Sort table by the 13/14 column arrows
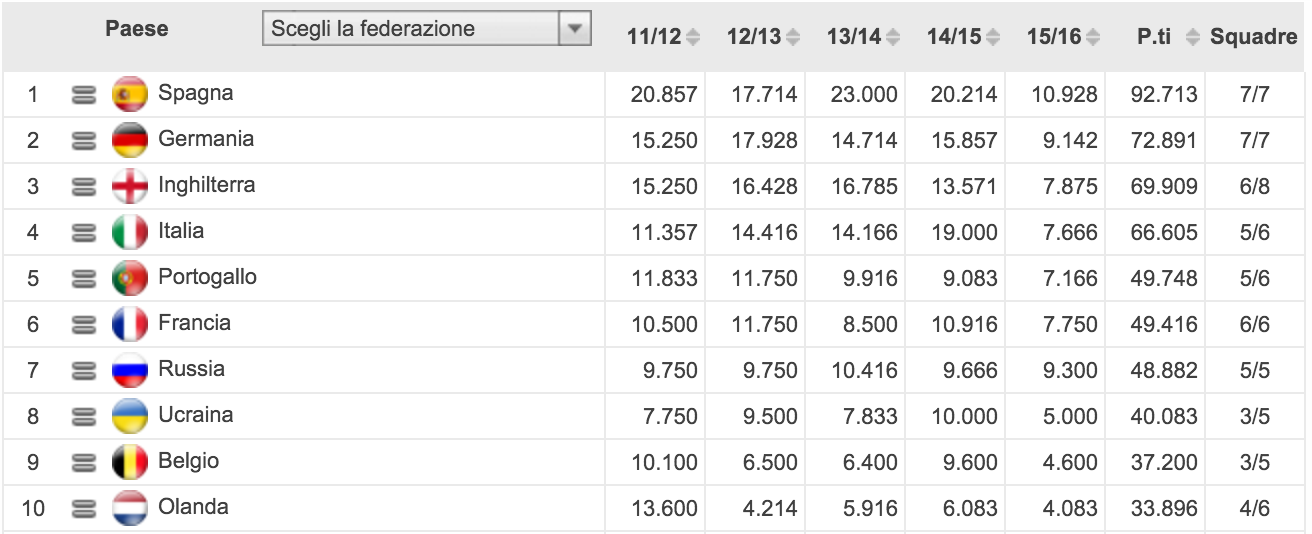Viewport: 1312px width, 534px height. pos(893,38)
